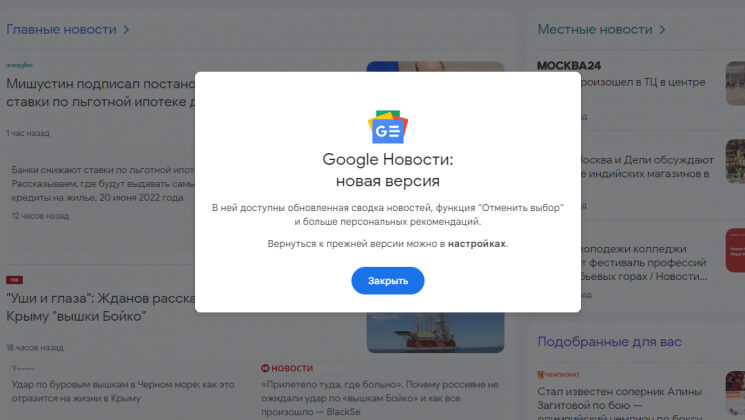Click red source badge above "Уши и глаза" headline
Image resolution: width=745 pixels, height=420 pixels.
point(14,280)
